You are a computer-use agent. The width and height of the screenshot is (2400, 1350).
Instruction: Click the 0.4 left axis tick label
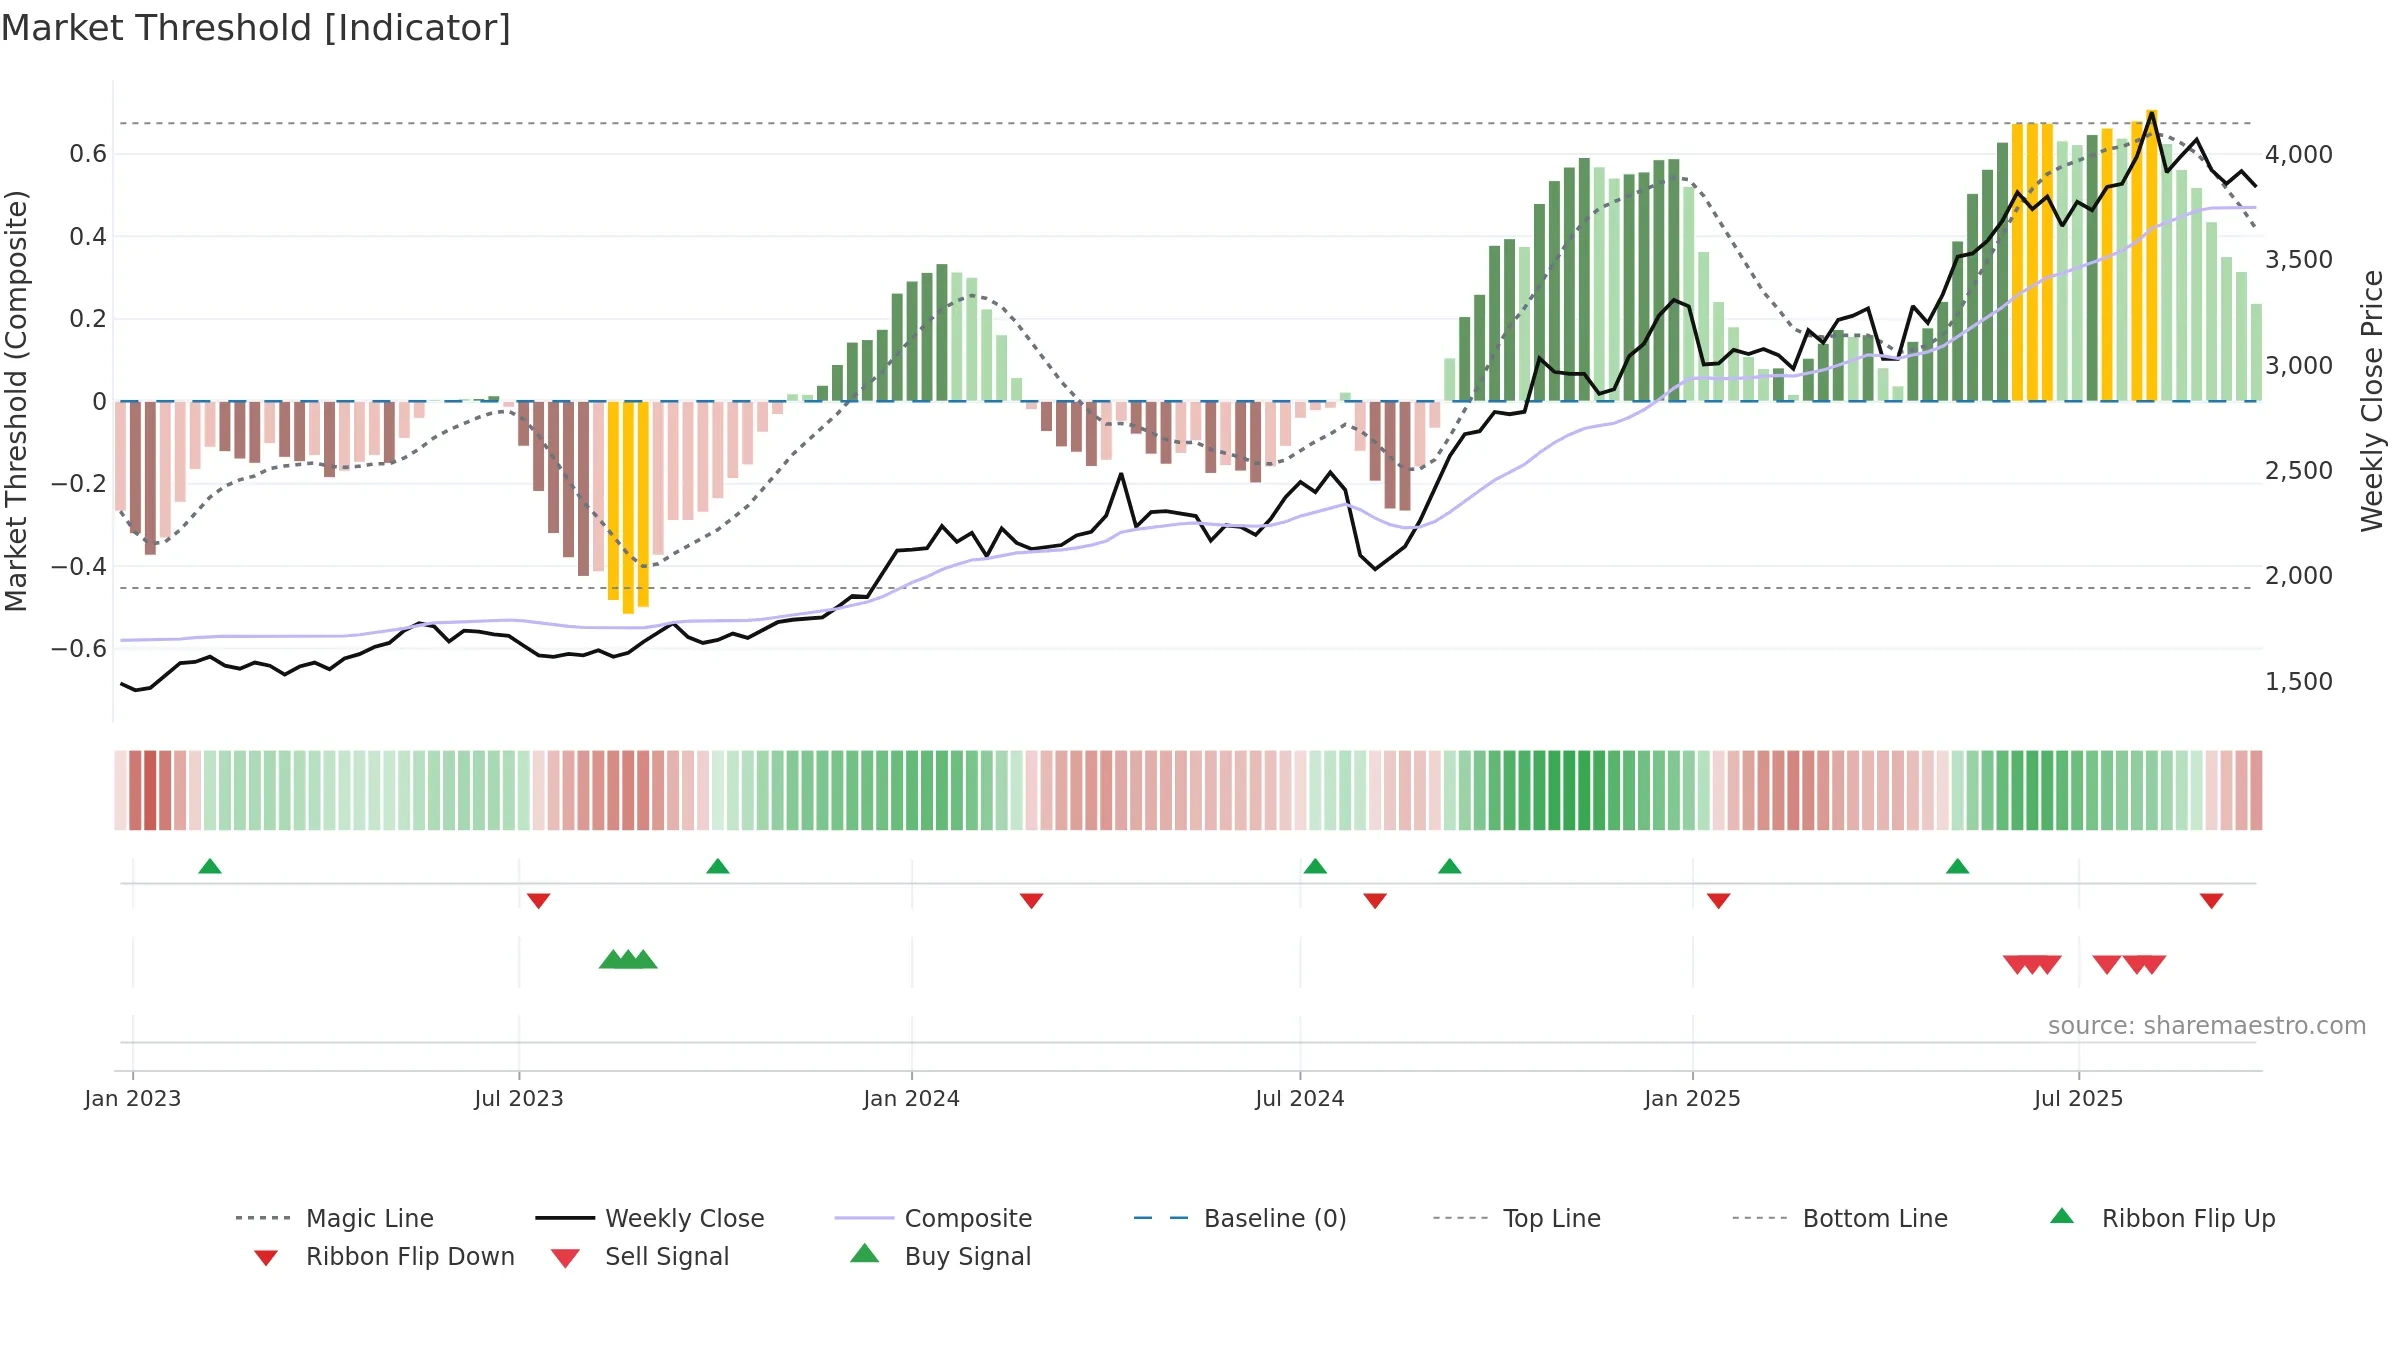88,237
